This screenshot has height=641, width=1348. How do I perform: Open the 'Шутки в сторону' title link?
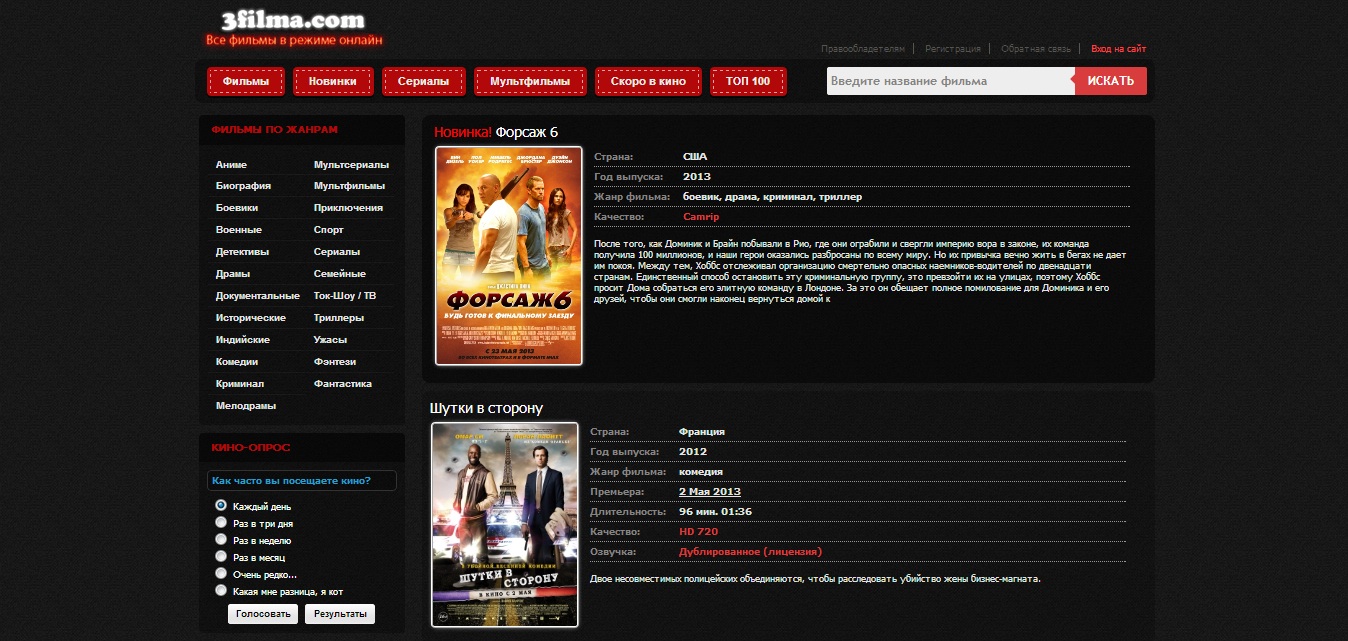coord(486,409)
